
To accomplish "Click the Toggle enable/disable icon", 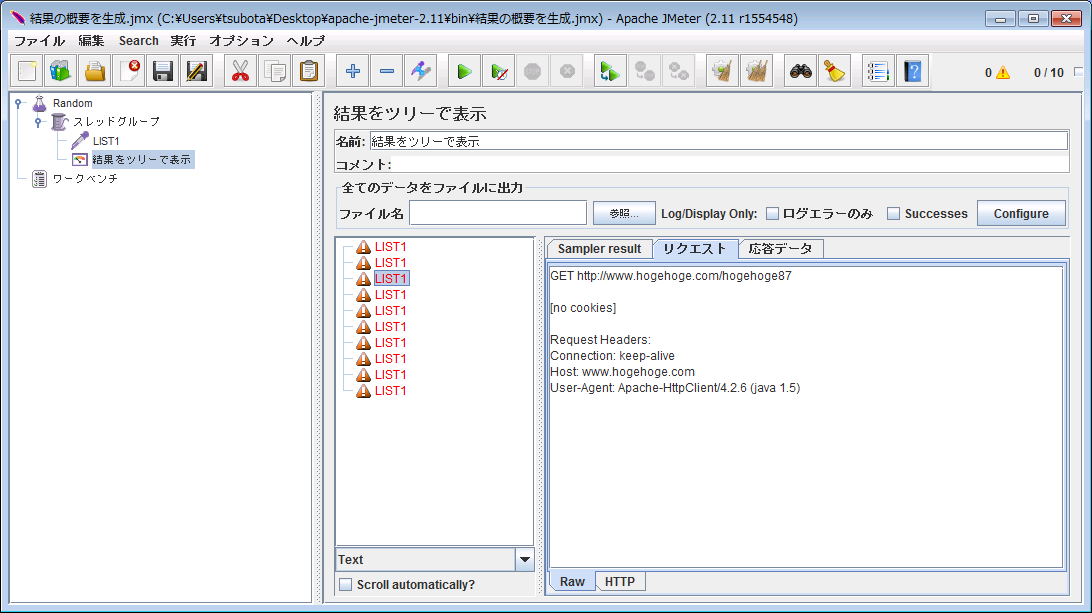I will [421, 71].
